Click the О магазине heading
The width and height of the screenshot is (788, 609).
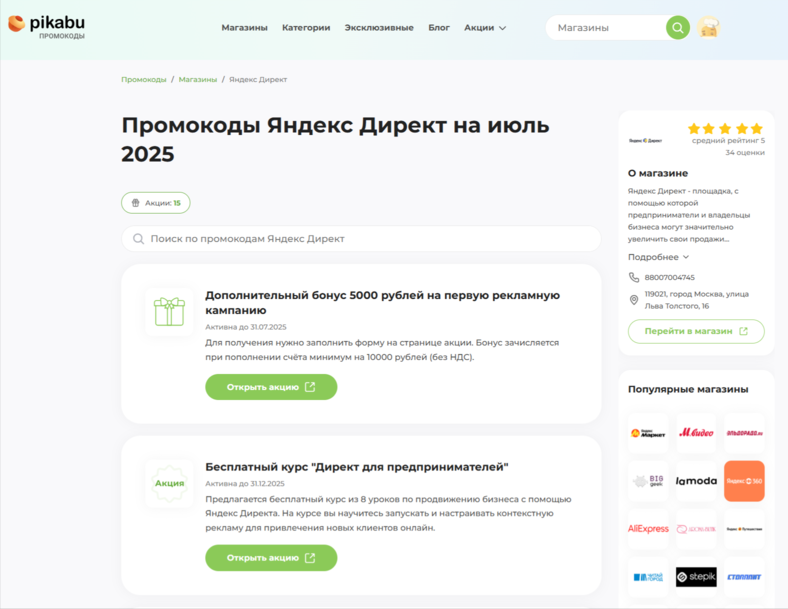point(658,173)
